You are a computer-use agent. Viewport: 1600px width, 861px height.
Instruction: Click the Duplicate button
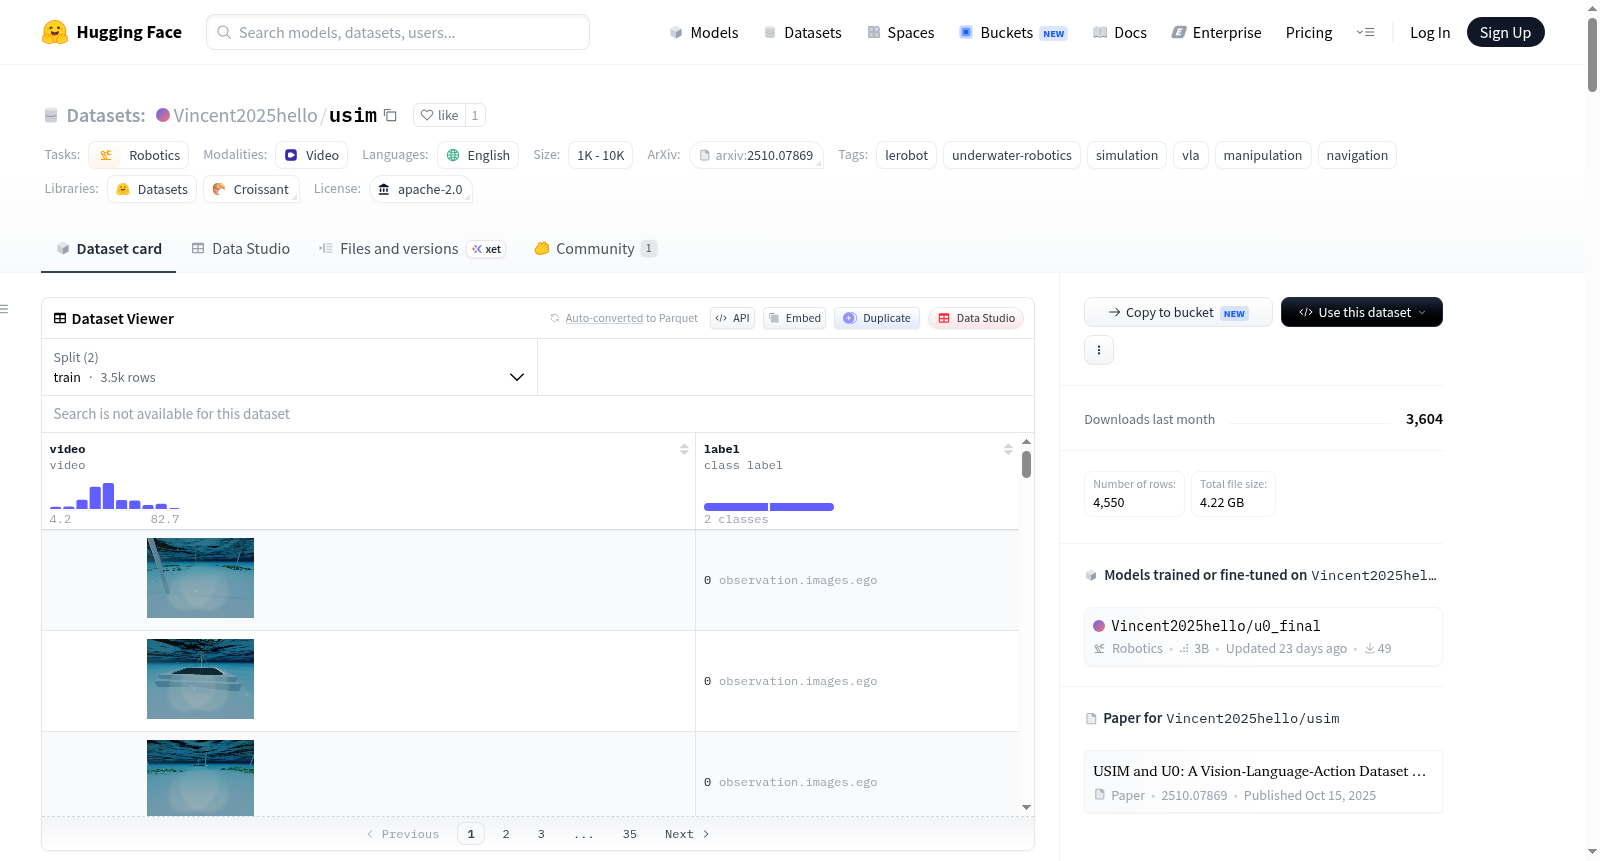point(877,318)
